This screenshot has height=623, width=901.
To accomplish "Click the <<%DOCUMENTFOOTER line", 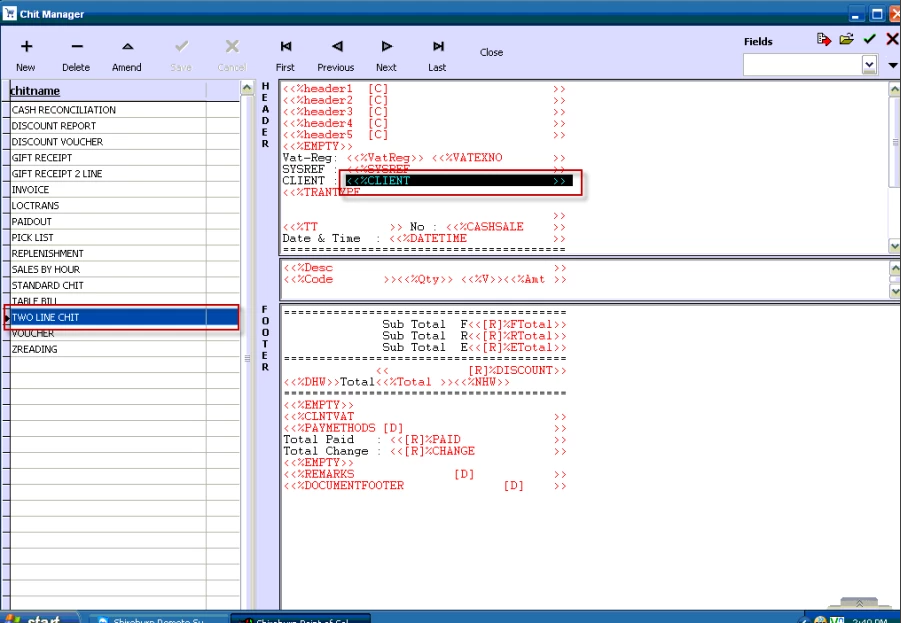I will [425, 486].
